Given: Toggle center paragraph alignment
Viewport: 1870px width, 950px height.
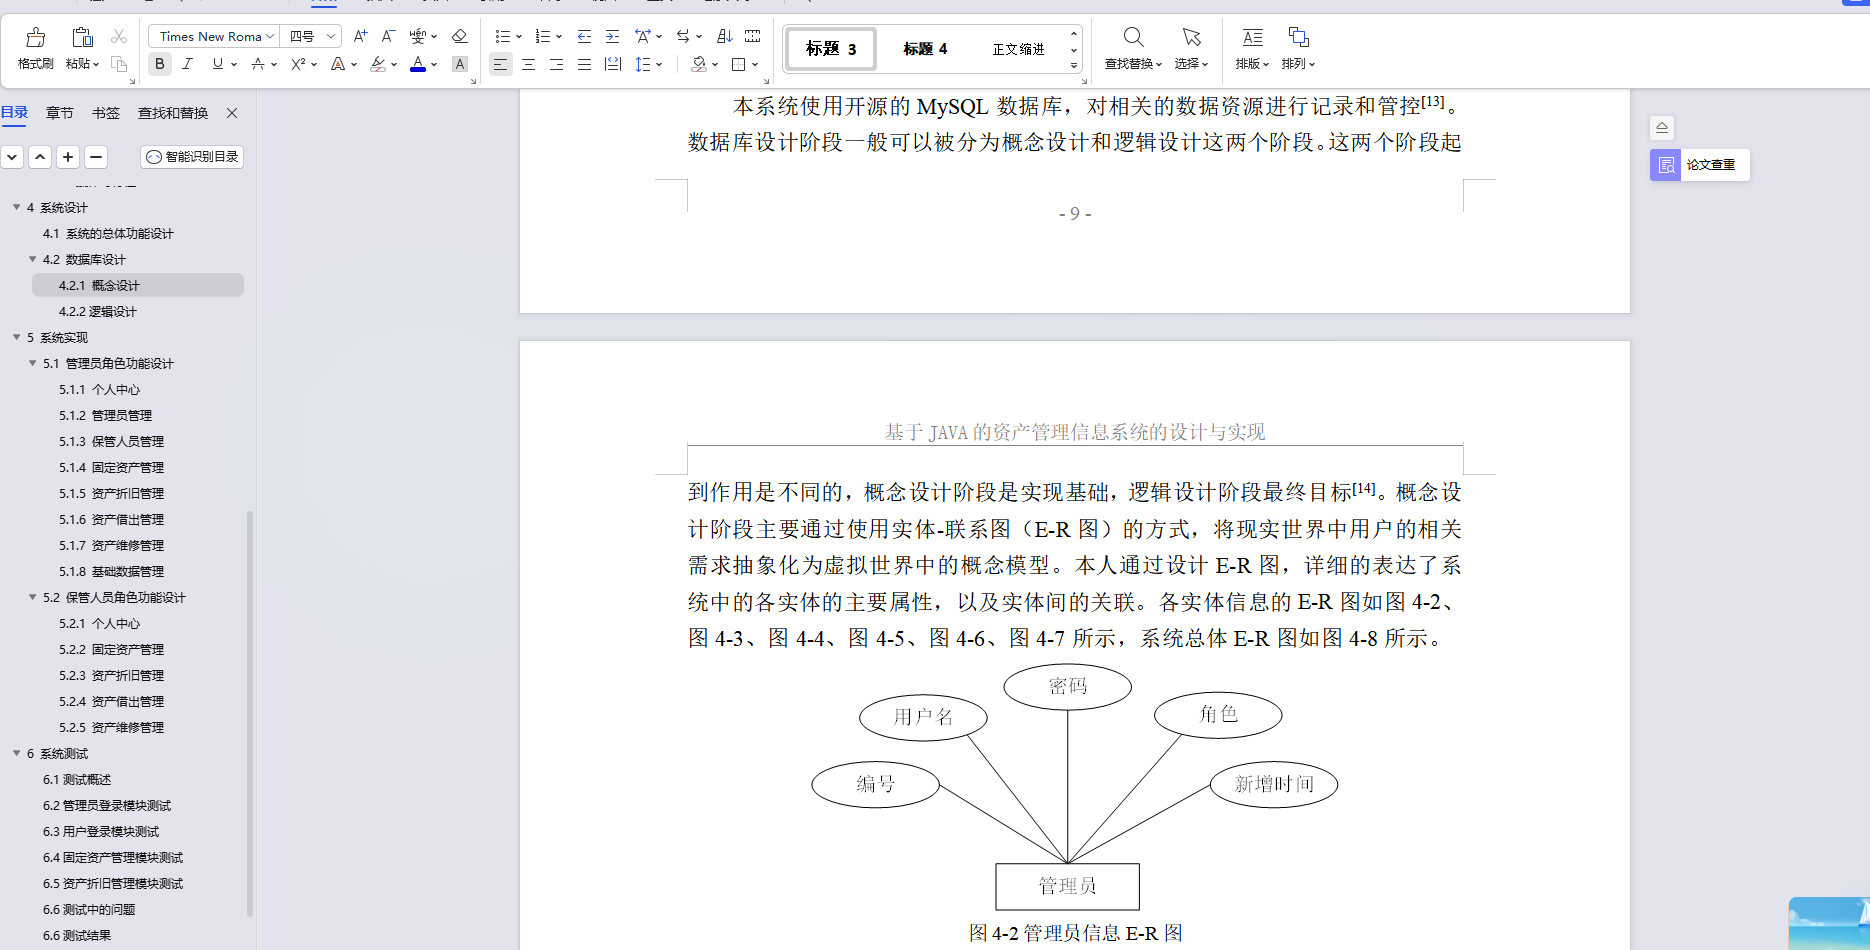Looking at the screenshot, I should 528,64.
